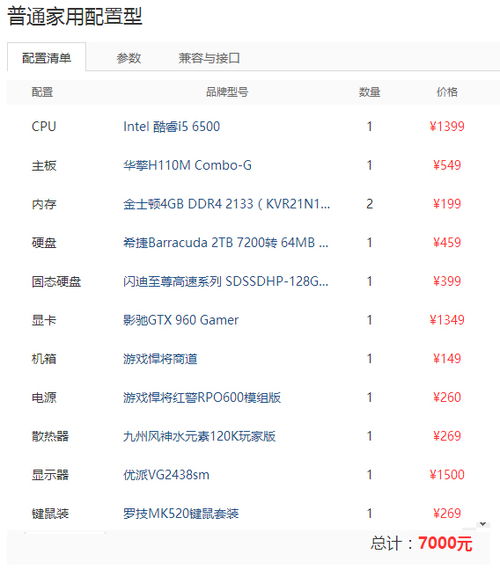This screenshot has width=500, height=569.
Task: Select the 固态硬盘 price ¥399
Action: coord(447,281)
